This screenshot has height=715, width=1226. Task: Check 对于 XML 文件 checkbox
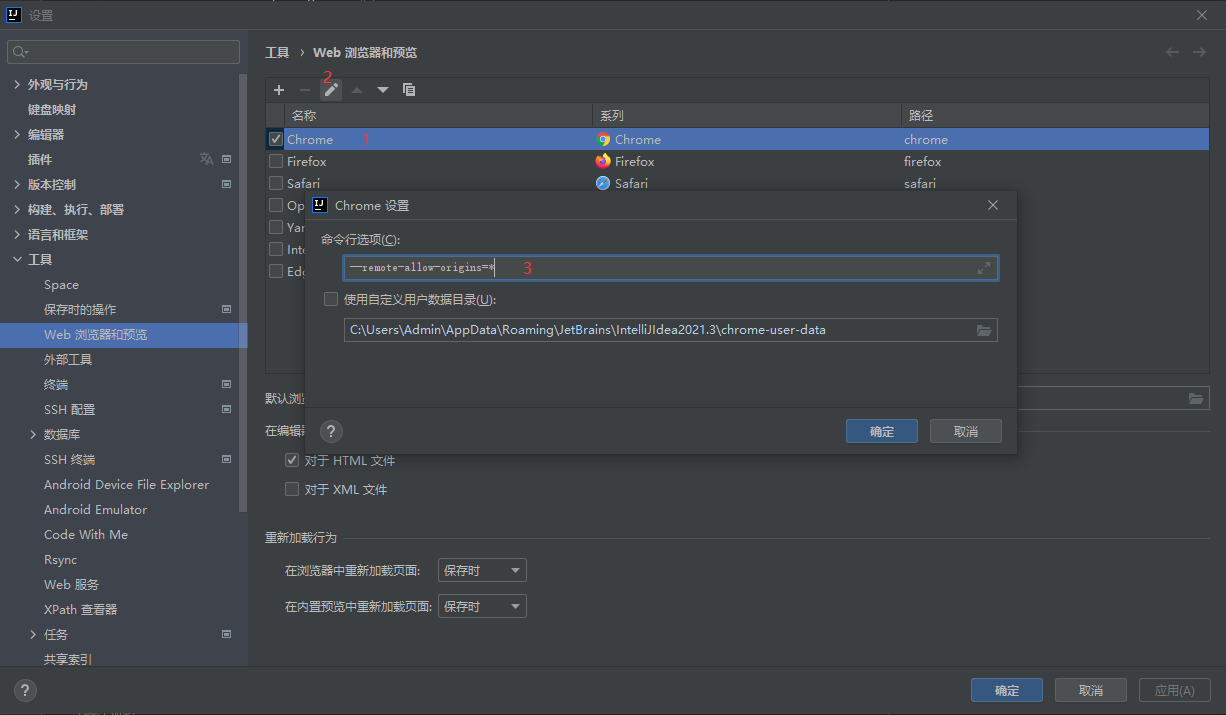click(292, 489)
